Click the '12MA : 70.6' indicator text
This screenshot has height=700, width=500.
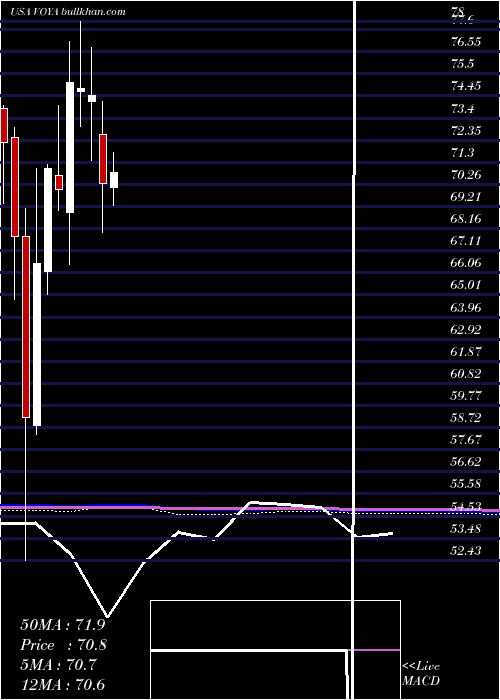tap(63, 685)
